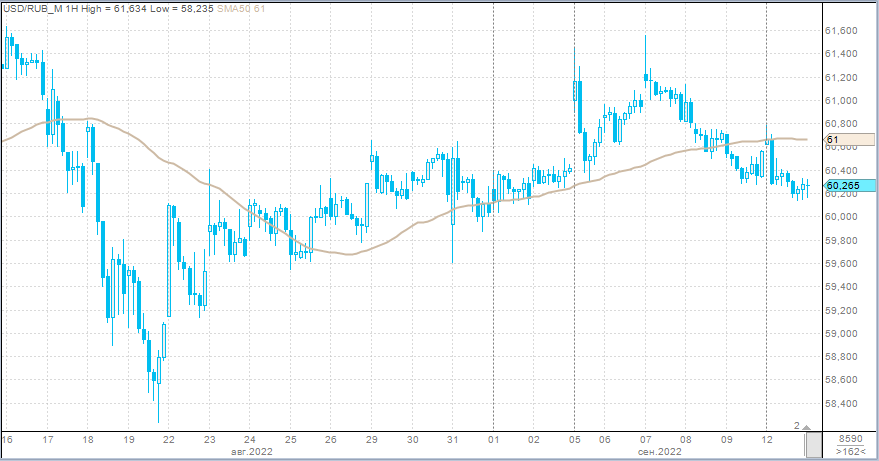Click the 1H timeframe text in header

click(73, 8)
